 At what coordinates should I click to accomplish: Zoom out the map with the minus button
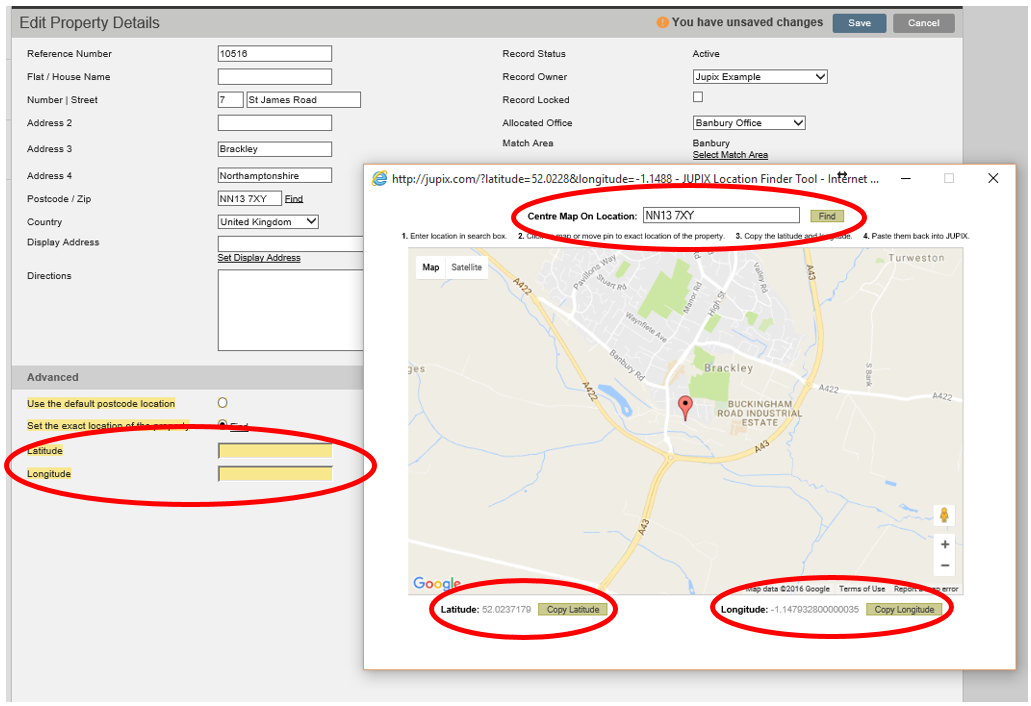[x=945, y=565]
